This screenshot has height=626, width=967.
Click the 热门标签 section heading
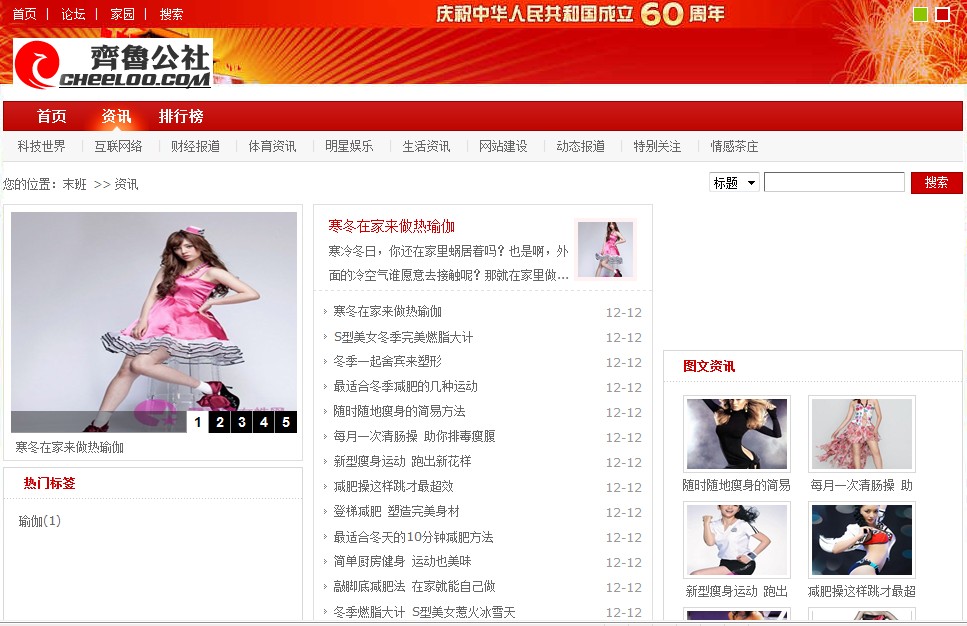(49, 483)
